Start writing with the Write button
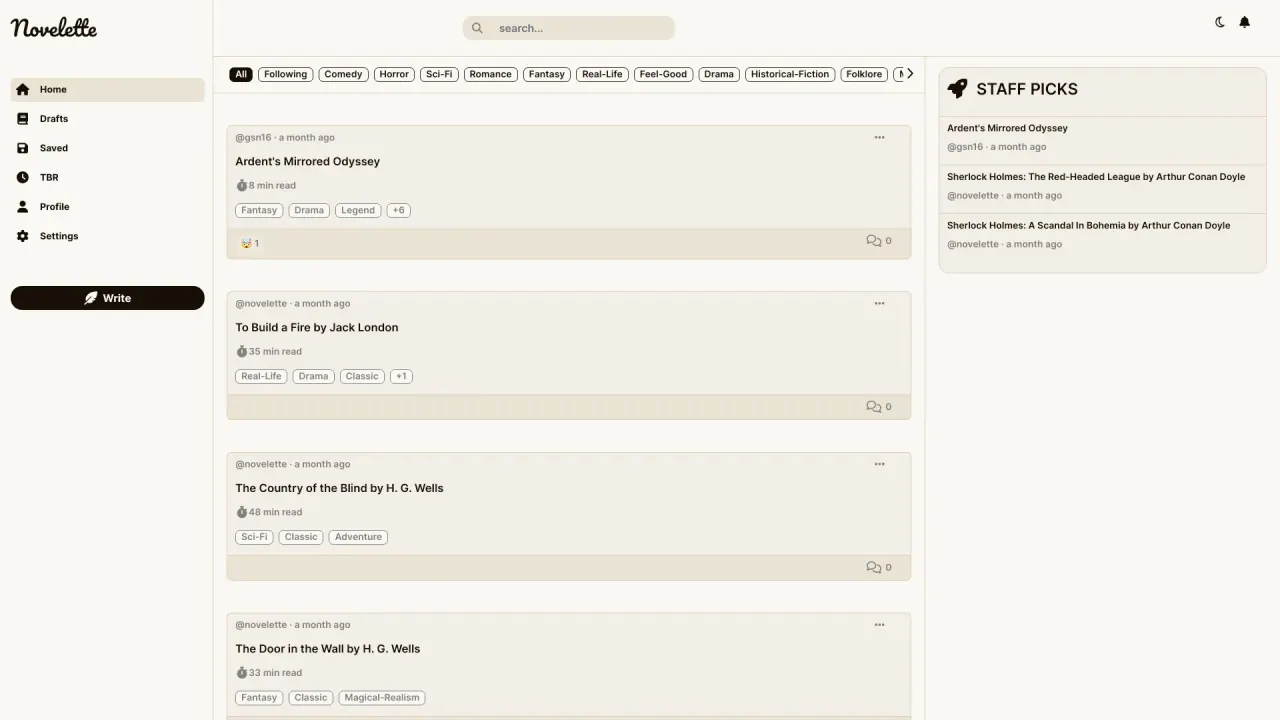1280x720 pixels. coord(107,298)
